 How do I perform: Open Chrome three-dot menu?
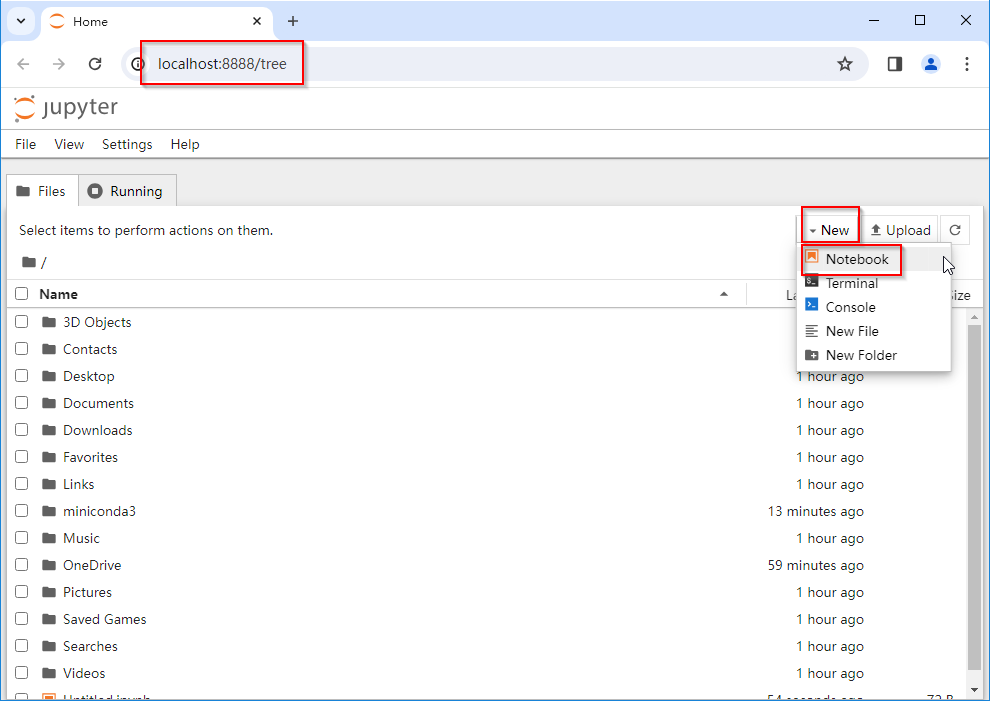tap(966, 64)
